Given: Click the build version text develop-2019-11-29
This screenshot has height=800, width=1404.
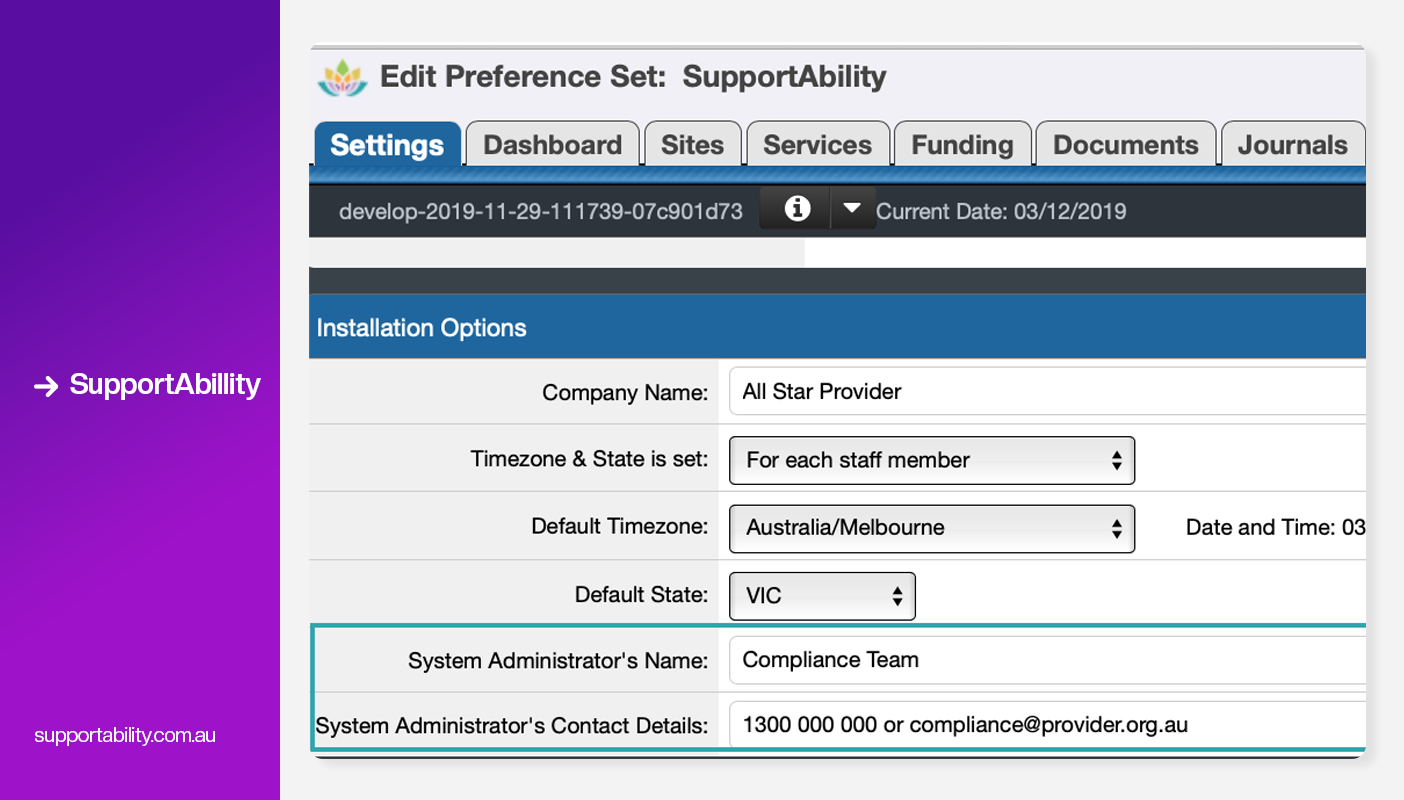Looking at the screenshot, I should point(541,211).
